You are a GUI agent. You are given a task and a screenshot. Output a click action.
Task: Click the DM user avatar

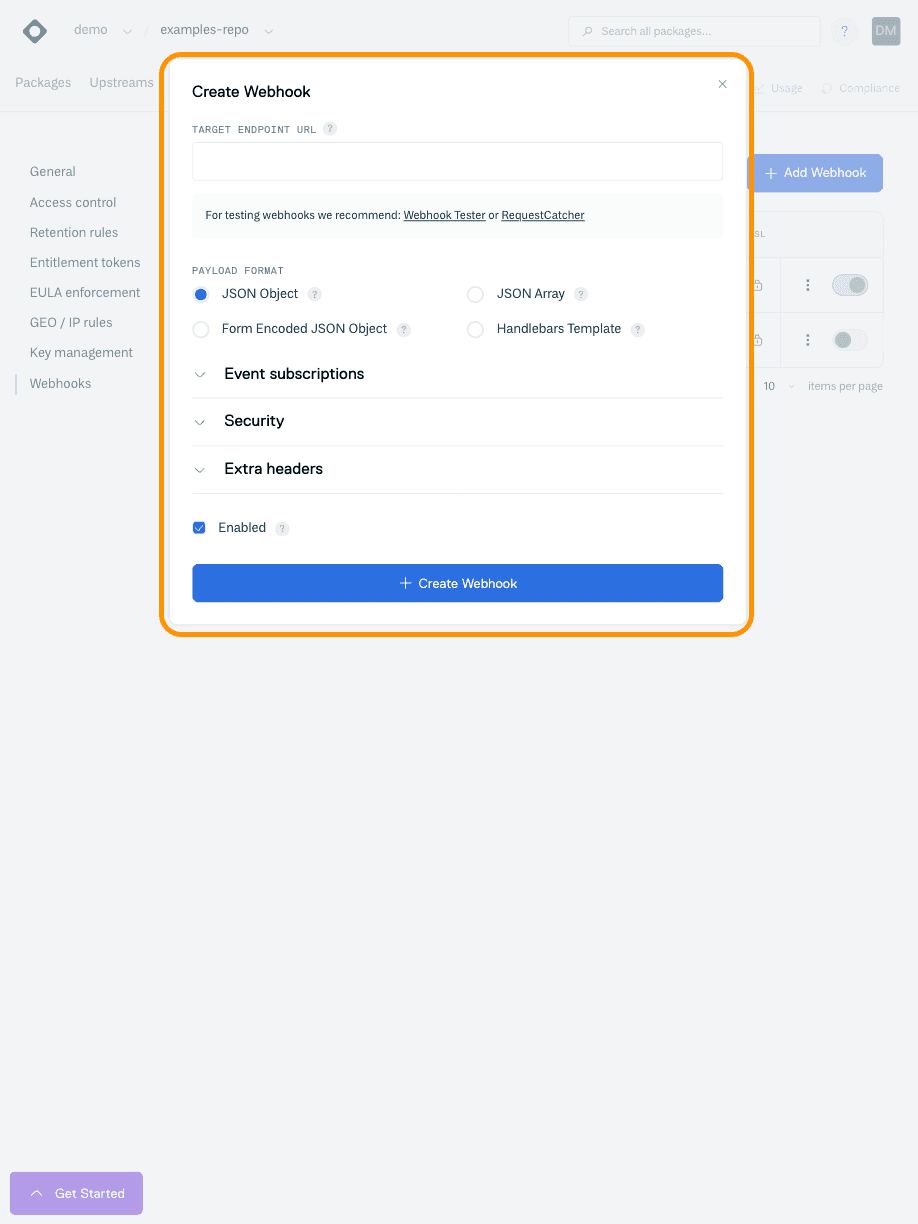coord(885,31)
